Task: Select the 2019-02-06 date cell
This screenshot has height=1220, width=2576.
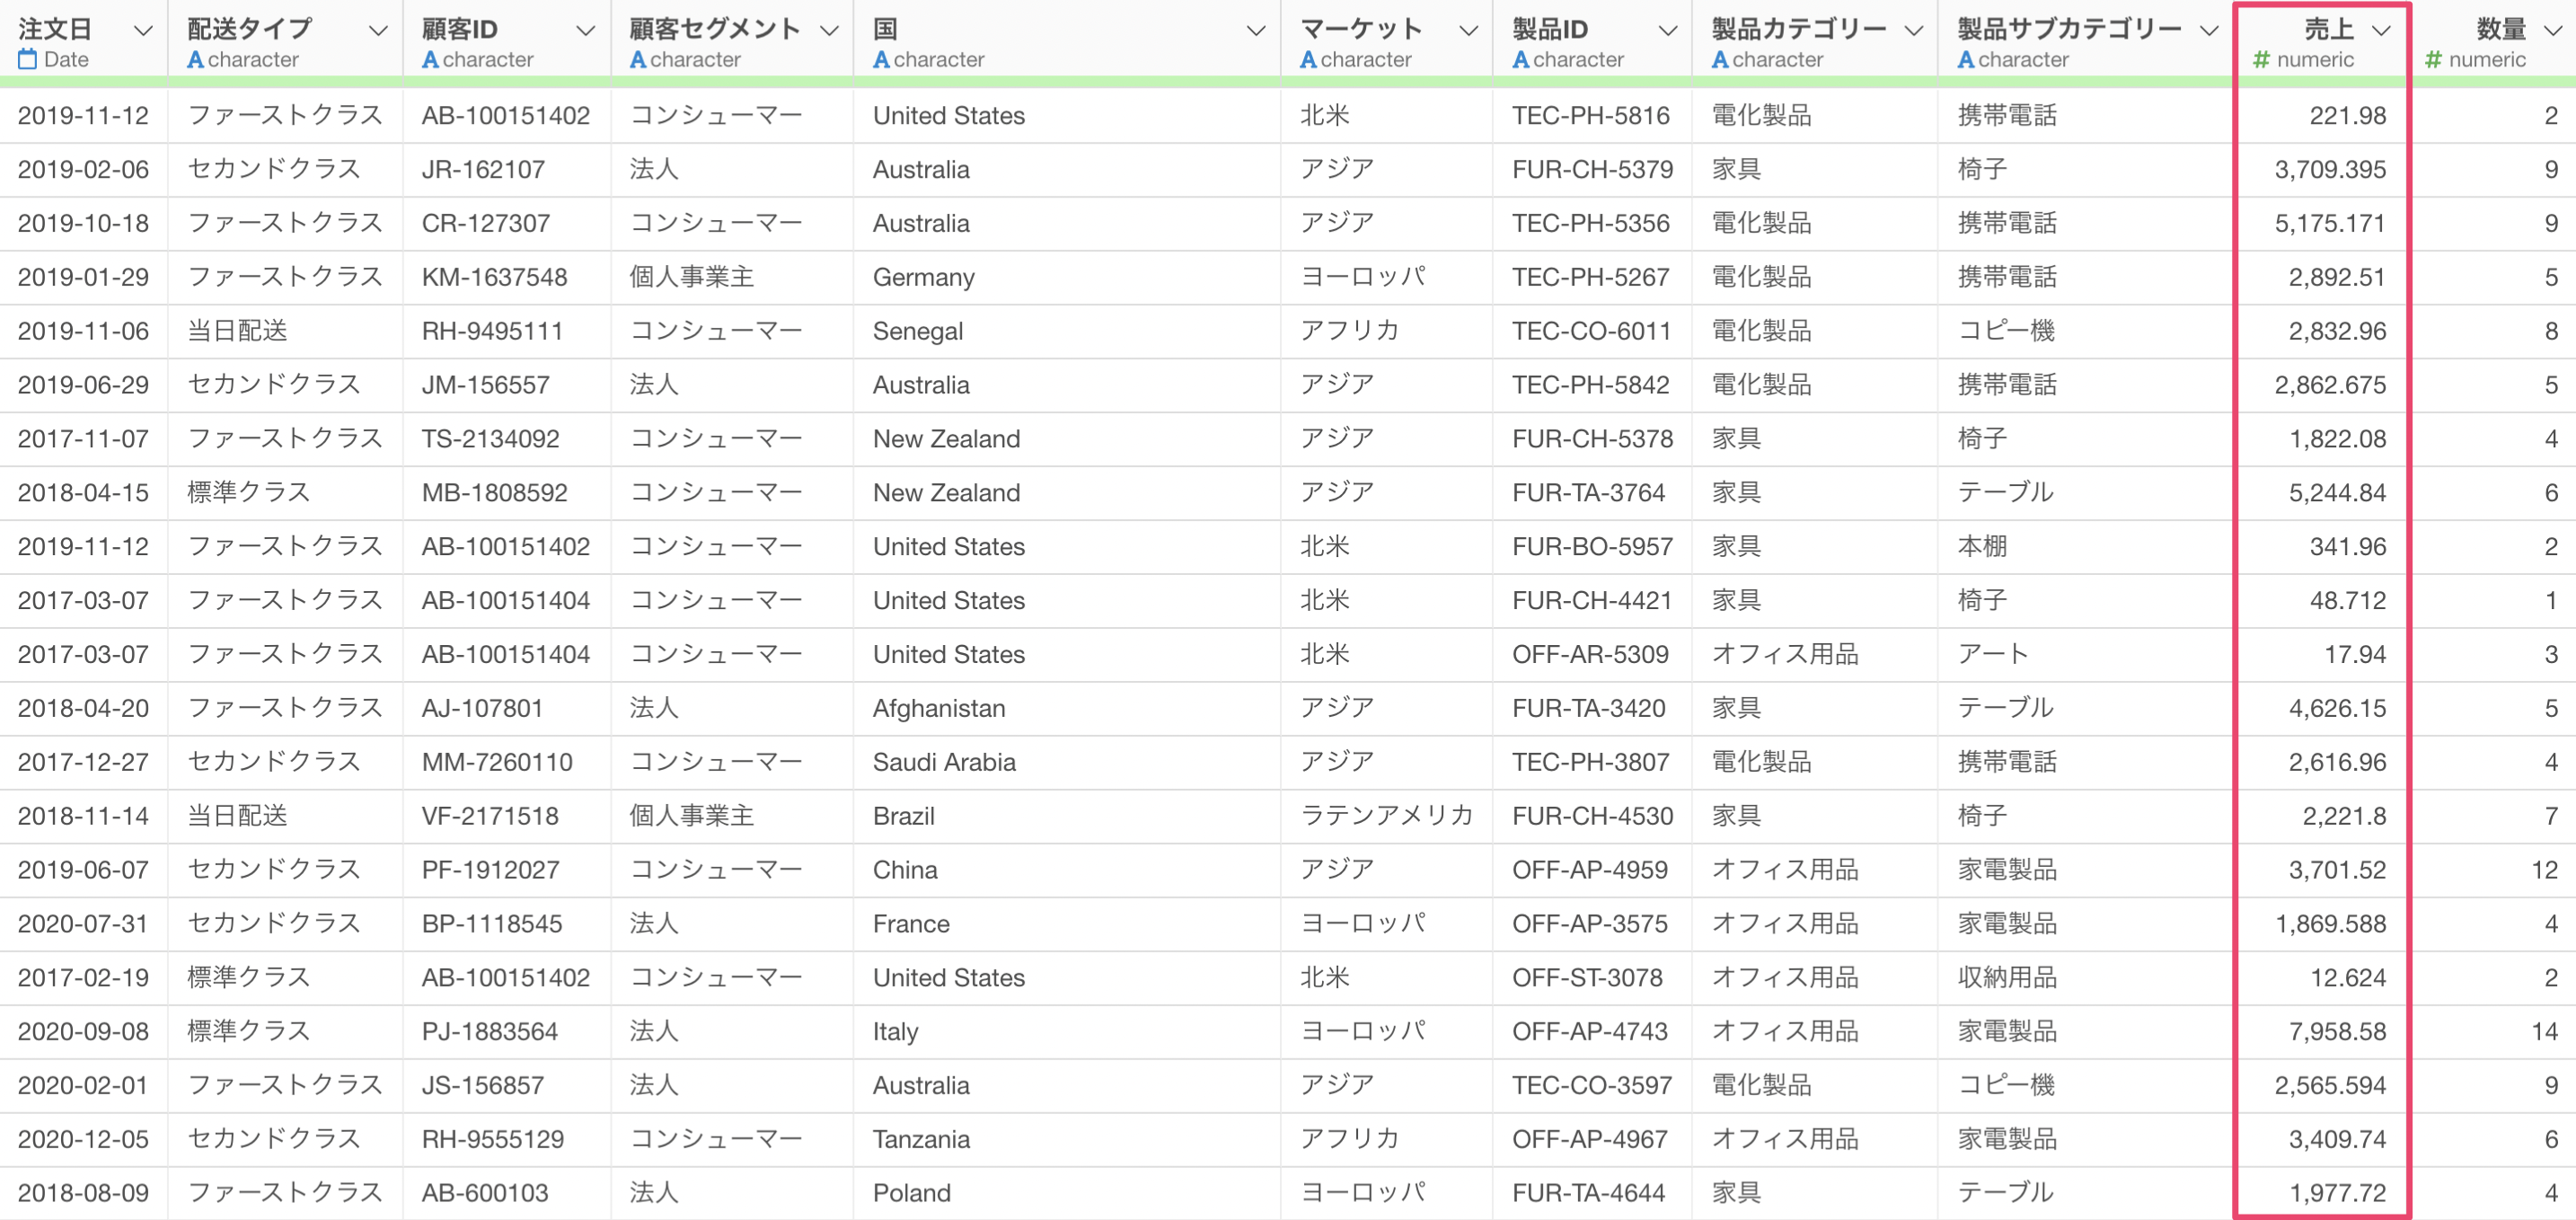Action: point(84,170)
